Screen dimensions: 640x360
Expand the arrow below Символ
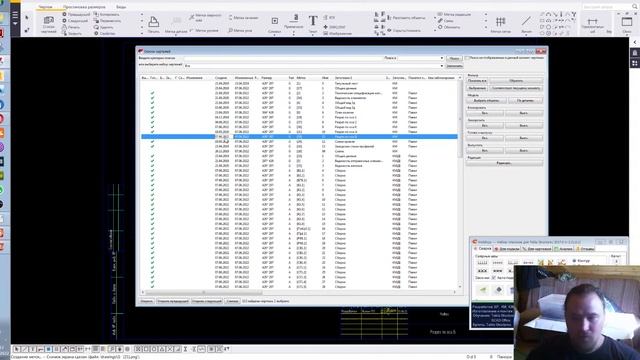(275, 35)
